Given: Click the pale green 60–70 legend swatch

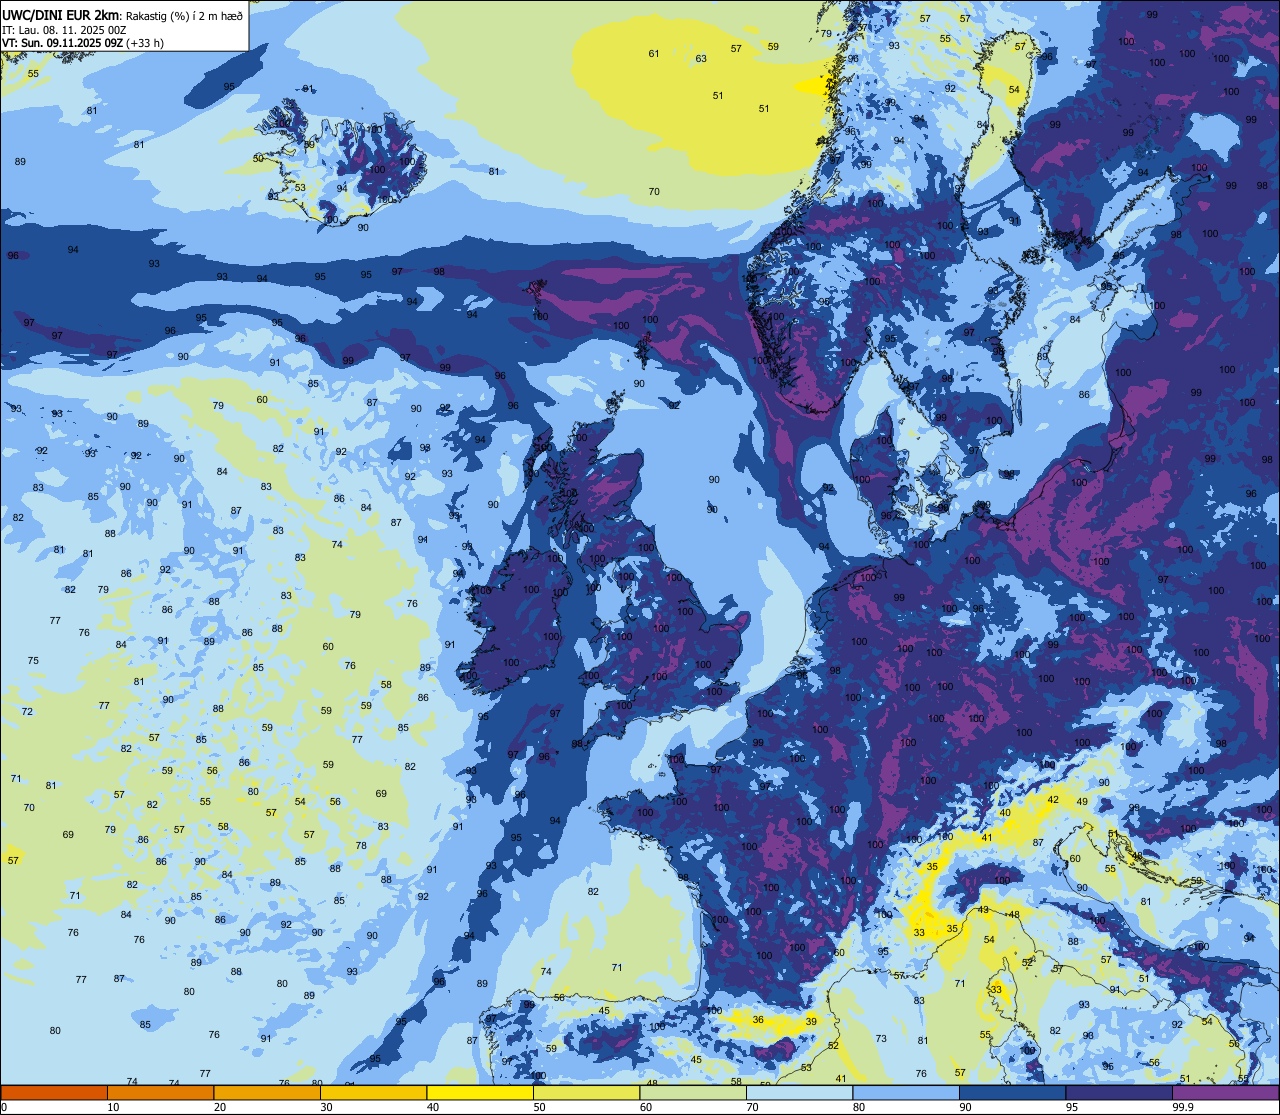Looking at the screenshot, I should coord(692,1092).
